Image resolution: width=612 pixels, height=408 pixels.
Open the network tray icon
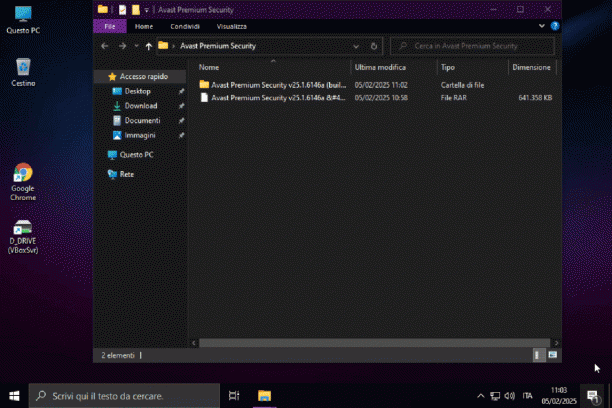[495, 396]
